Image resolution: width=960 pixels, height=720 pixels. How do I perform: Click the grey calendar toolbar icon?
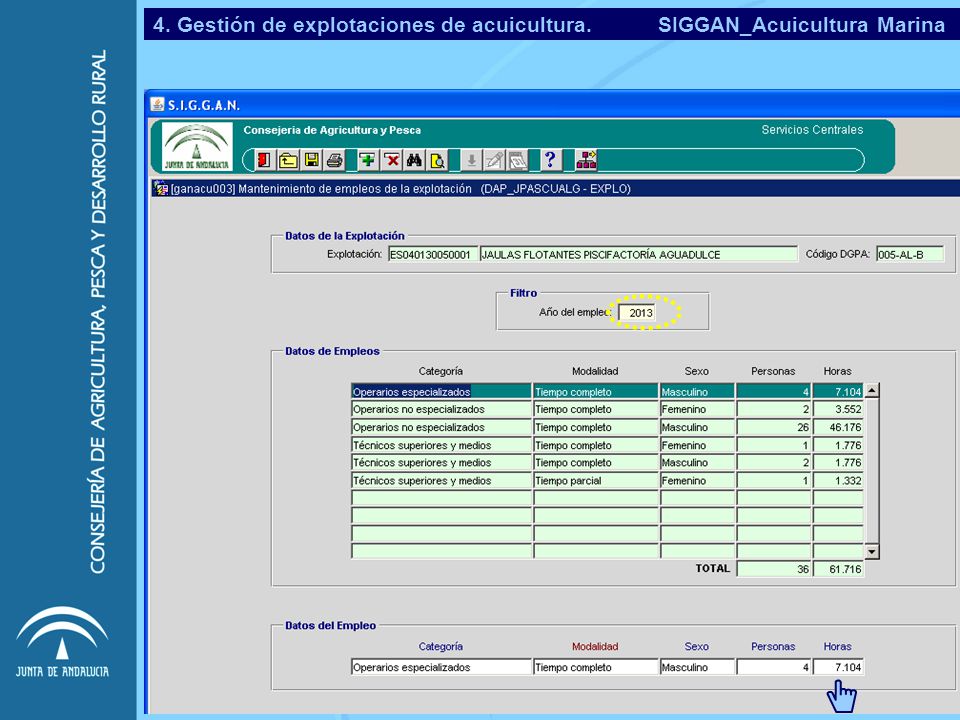pyautogui.click(x=517, y=160)
